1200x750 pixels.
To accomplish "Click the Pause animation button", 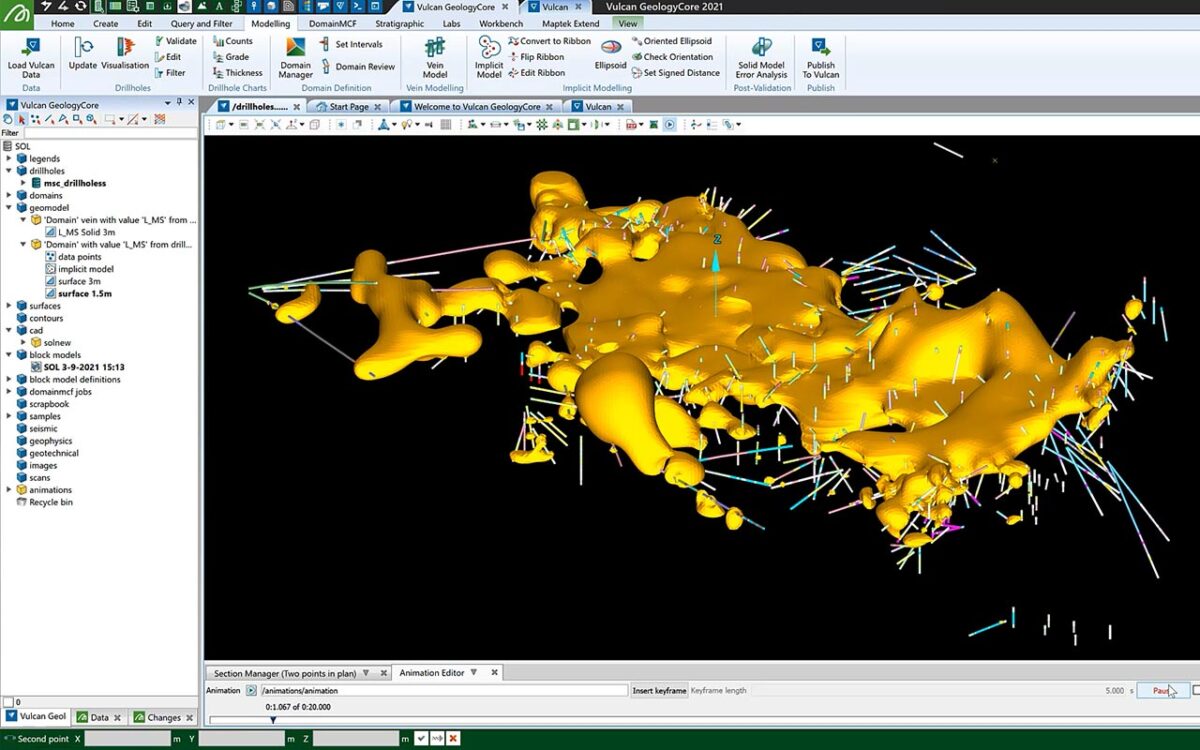I will (1163, 690).
